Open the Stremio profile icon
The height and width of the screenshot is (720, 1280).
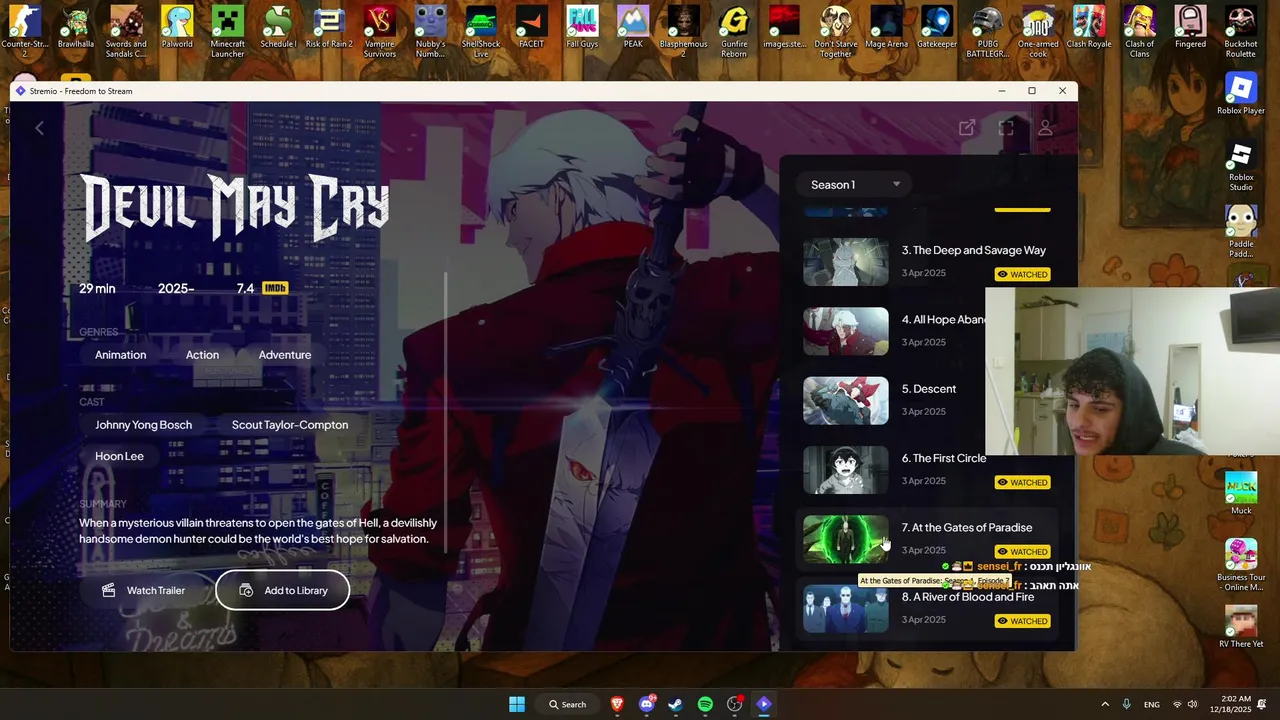coord(1045,128)
